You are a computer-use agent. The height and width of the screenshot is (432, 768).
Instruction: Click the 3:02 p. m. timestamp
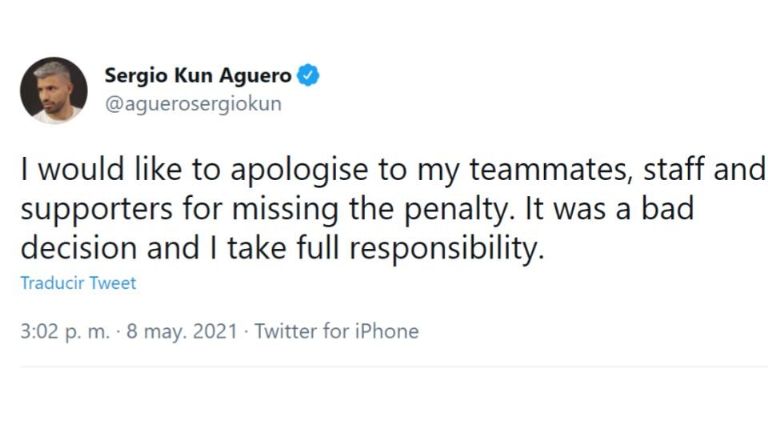tap(63, 332)
